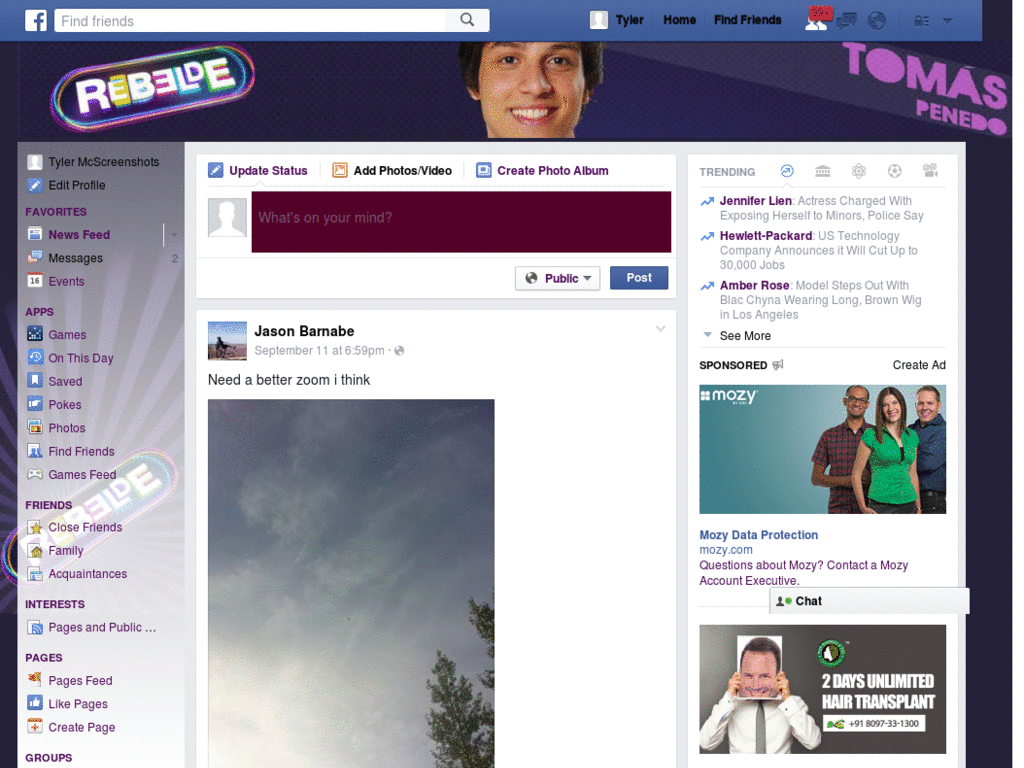Click the Family house icon
The image size is (1024, 768).
coord(35,550)
